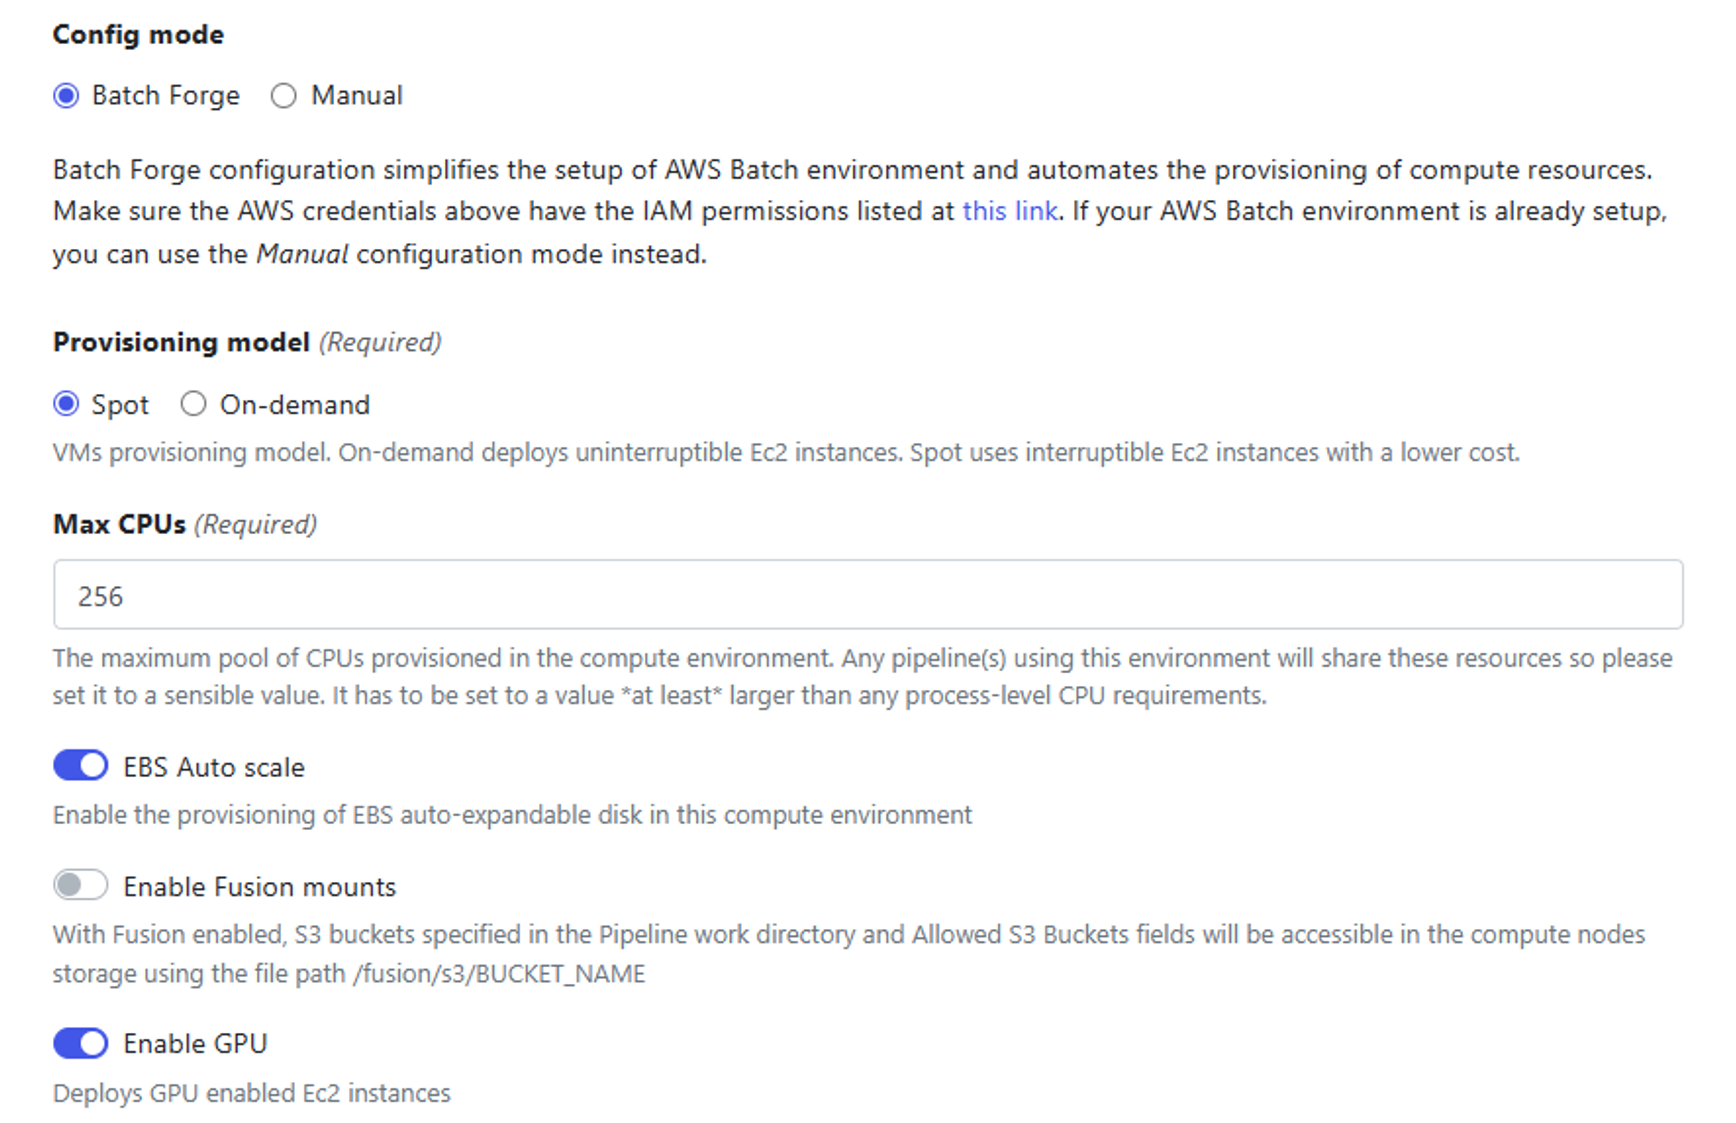Click the 'Enable GPU' label text
The image size is (1736, 1123).
[195, 1044]
